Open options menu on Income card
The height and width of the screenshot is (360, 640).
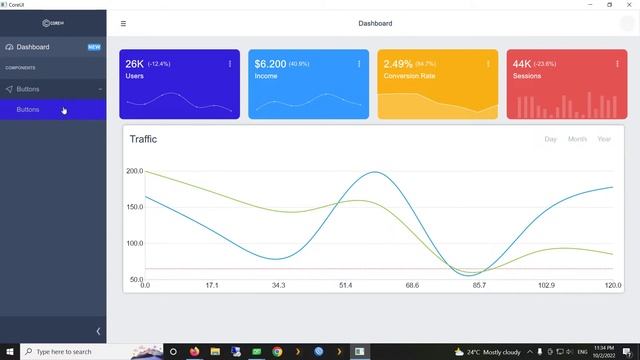pos(359,64)
